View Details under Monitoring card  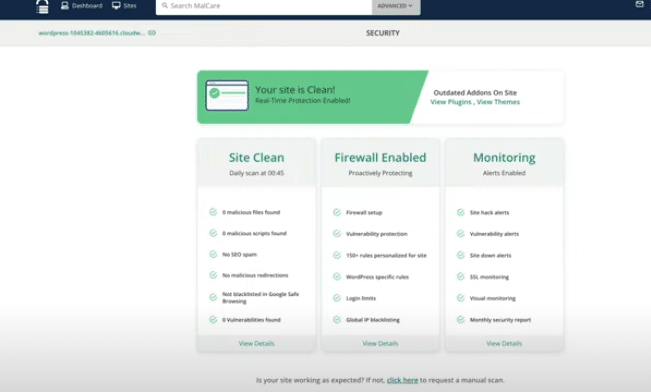click(504, 343)
